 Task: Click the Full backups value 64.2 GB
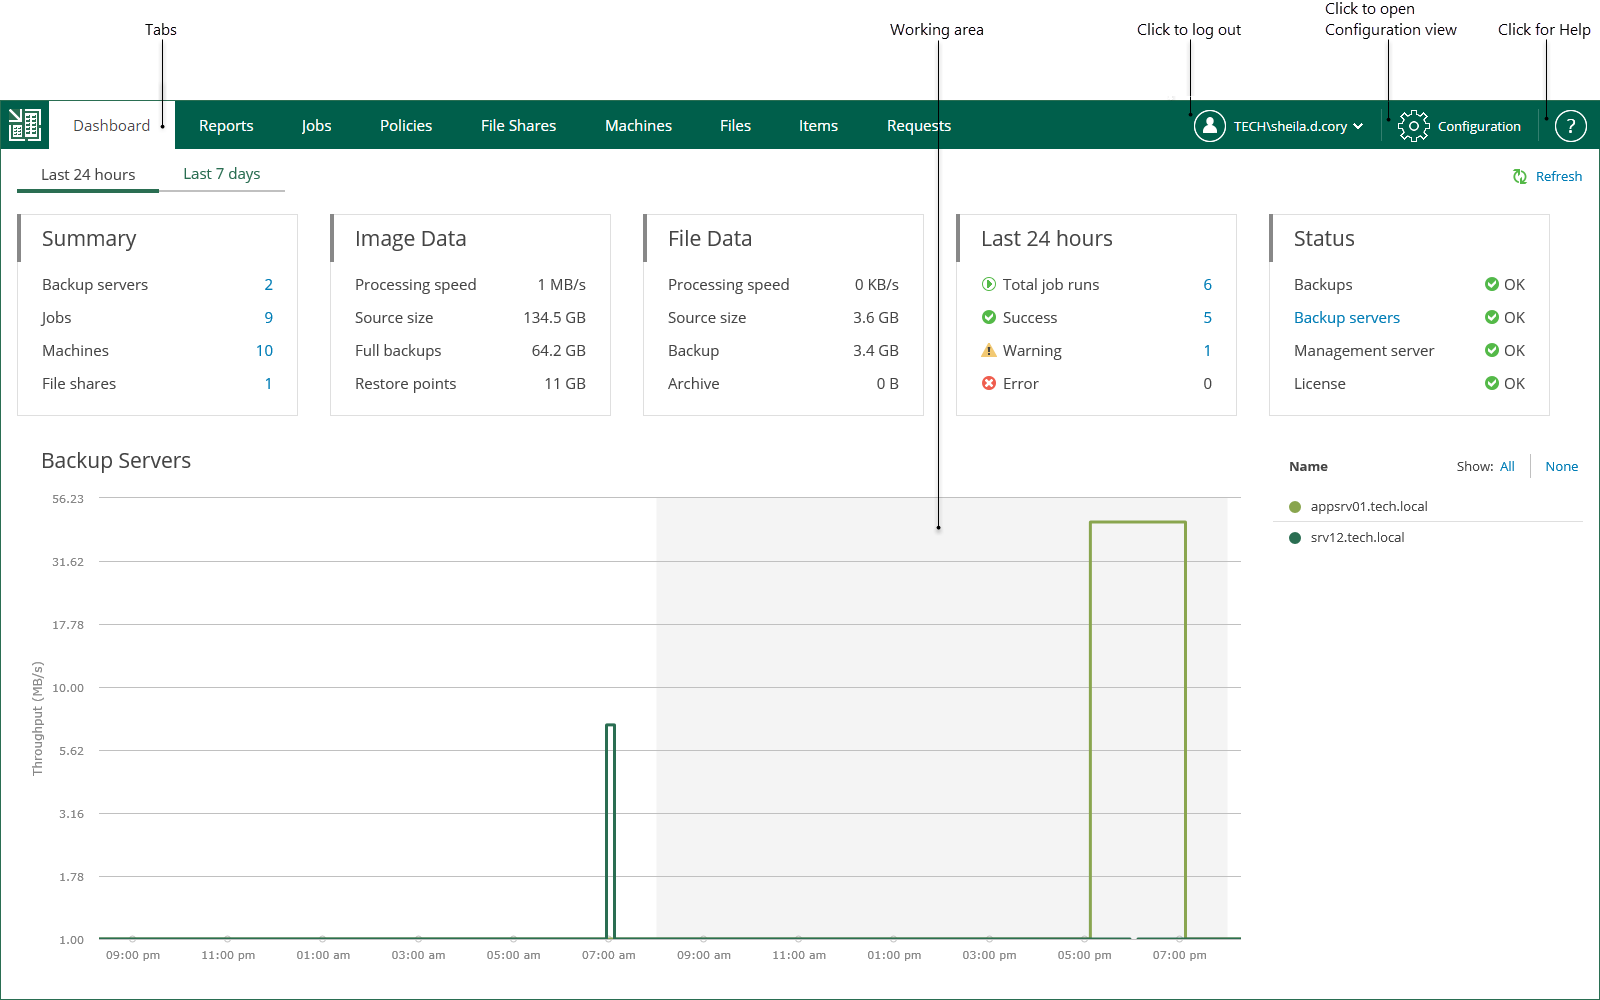(558, 350)
